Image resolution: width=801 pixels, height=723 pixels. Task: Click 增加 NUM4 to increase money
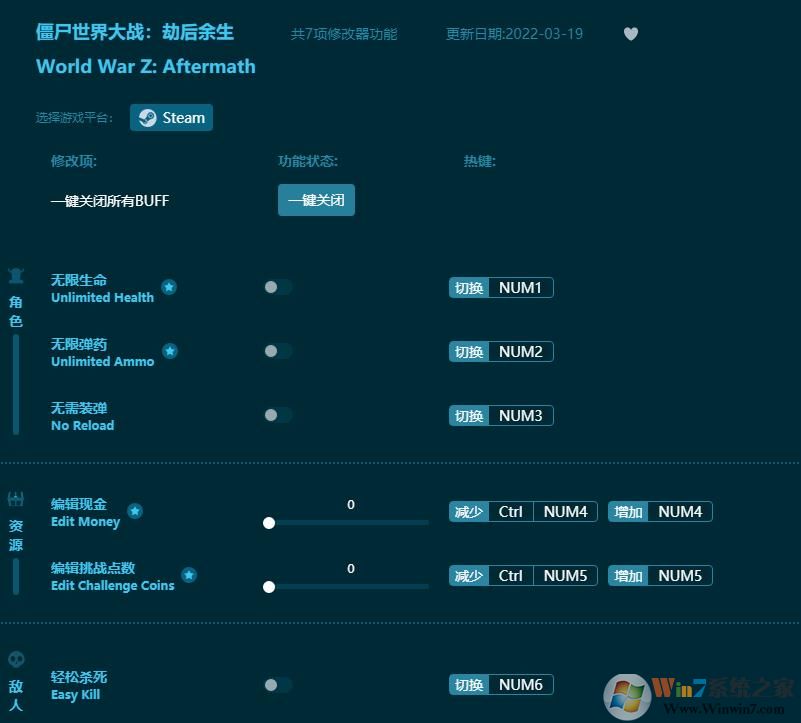pos(660,511)
